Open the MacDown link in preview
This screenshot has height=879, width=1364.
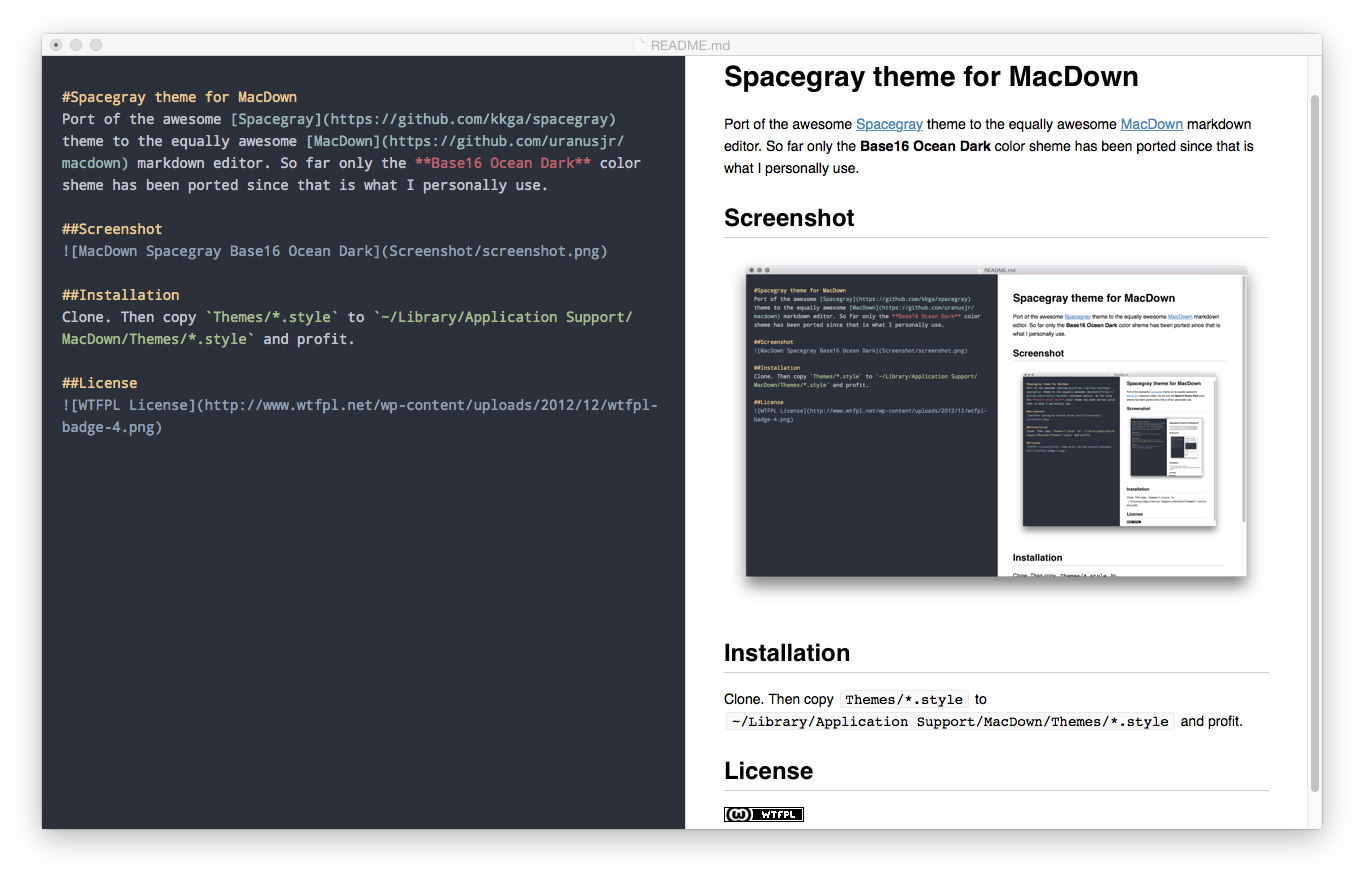(1151, 124)
